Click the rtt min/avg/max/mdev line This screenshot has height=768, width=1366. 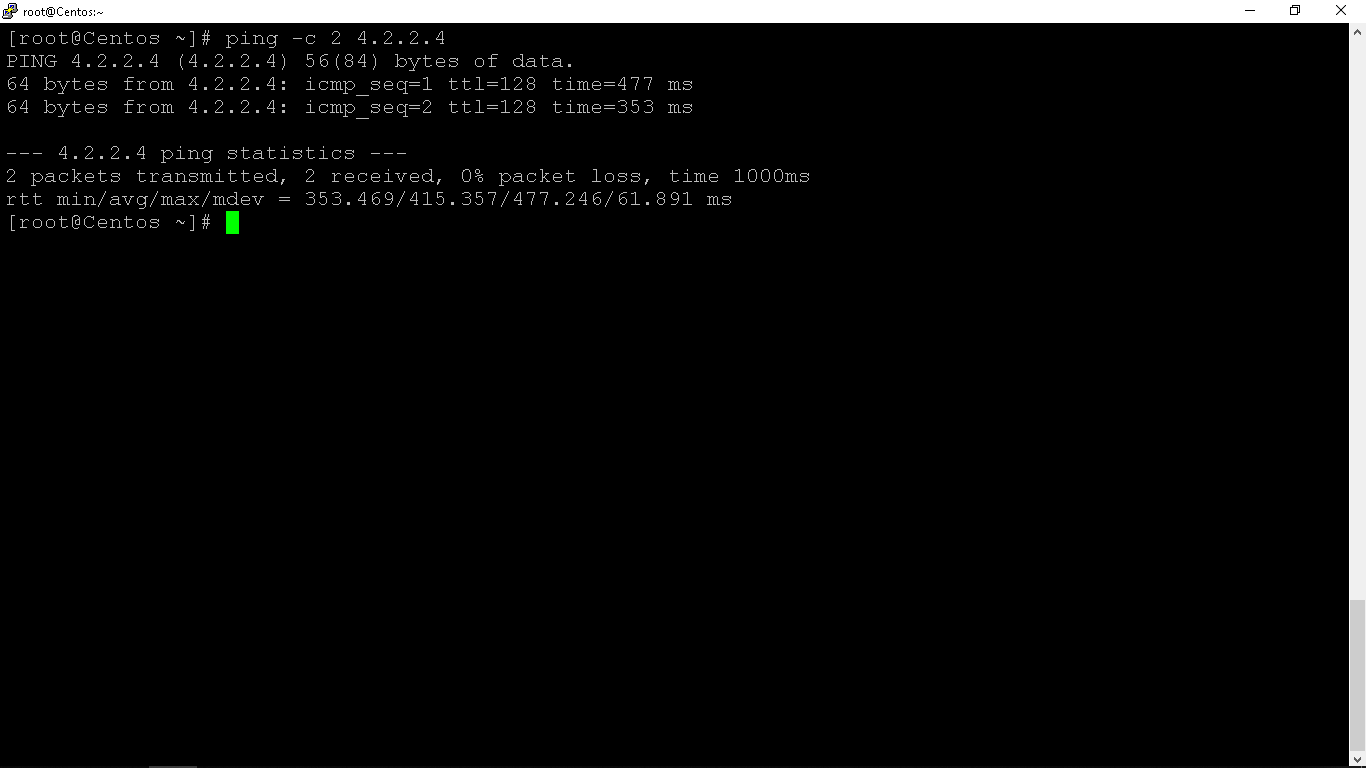click(369, 199)
